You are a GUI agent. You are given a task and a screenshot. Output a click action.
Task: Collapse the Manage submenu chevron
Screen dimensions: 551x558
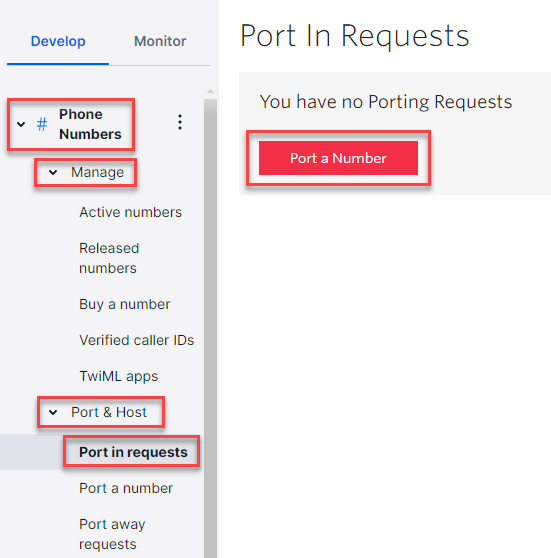coord(53,173)
